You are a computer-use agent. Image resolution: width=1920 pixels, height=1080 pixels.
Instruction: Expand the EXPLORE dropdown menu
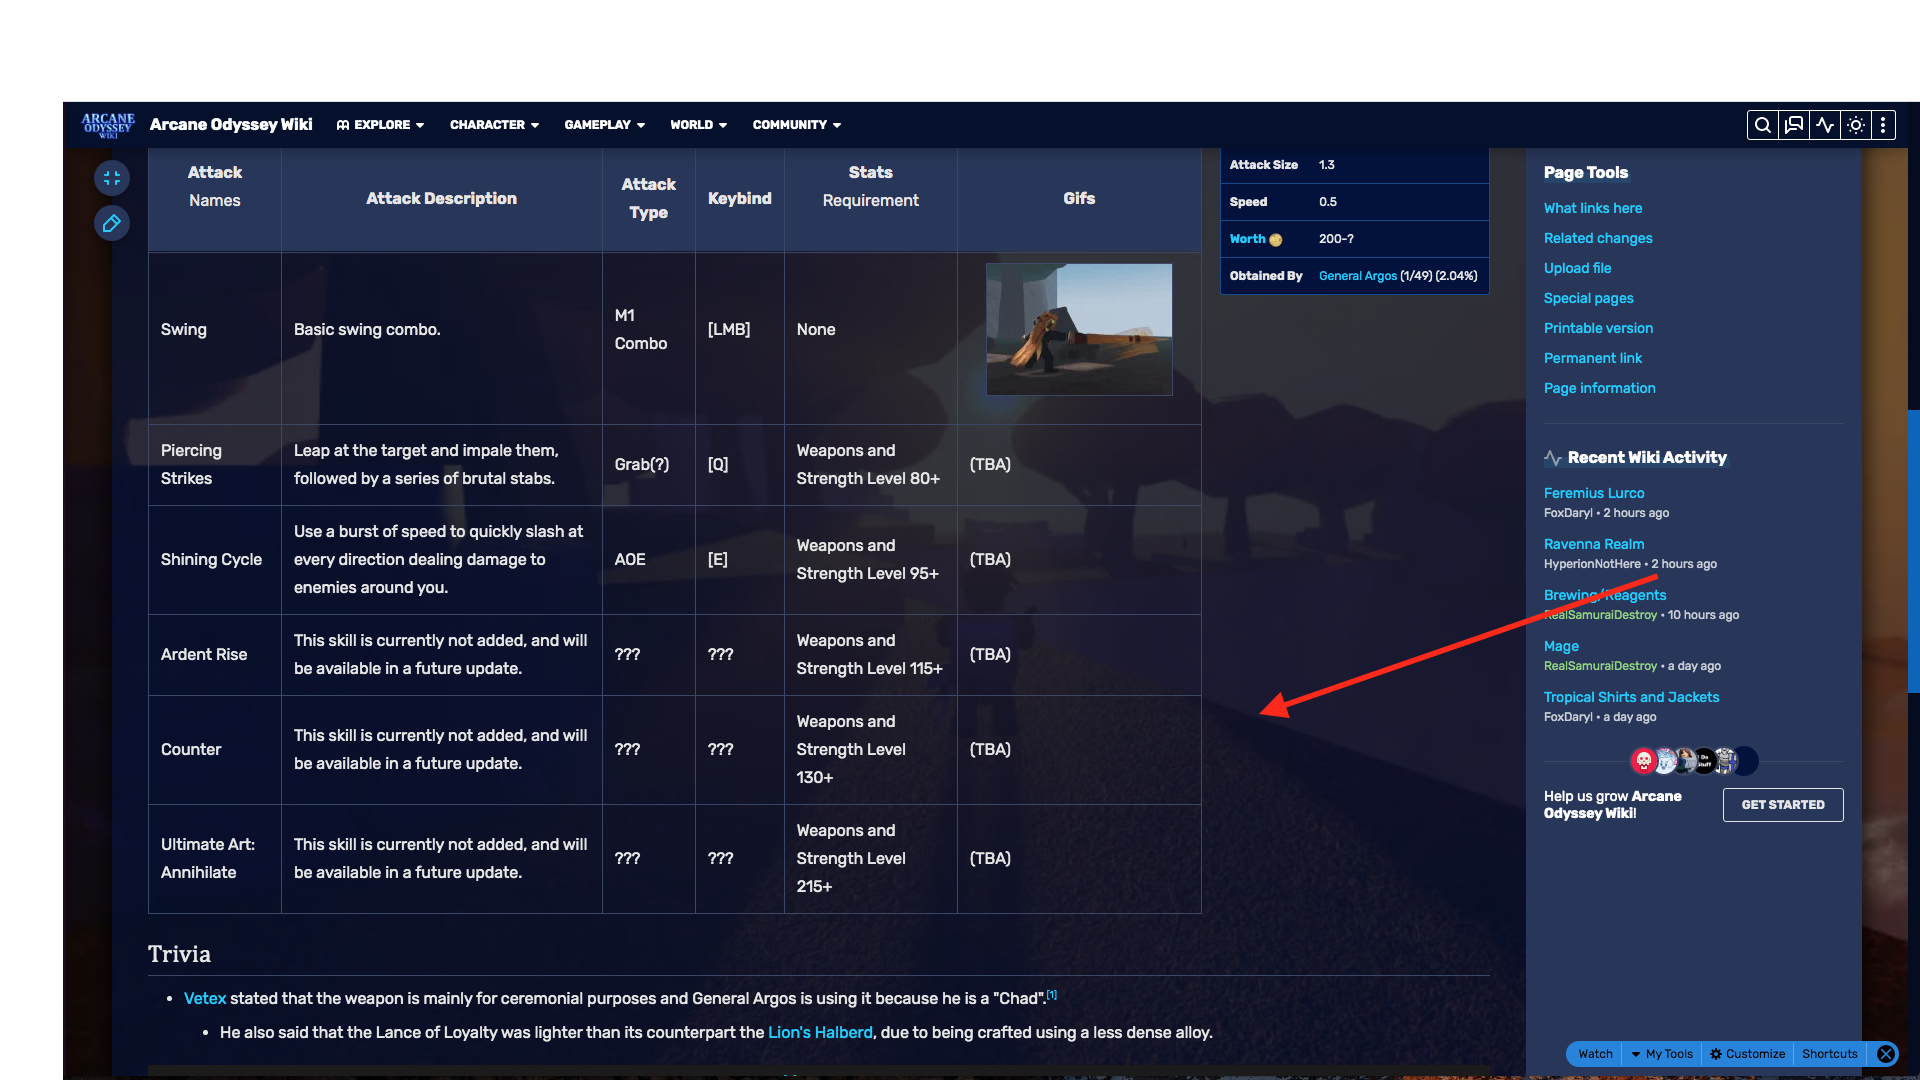click(381, 124)
